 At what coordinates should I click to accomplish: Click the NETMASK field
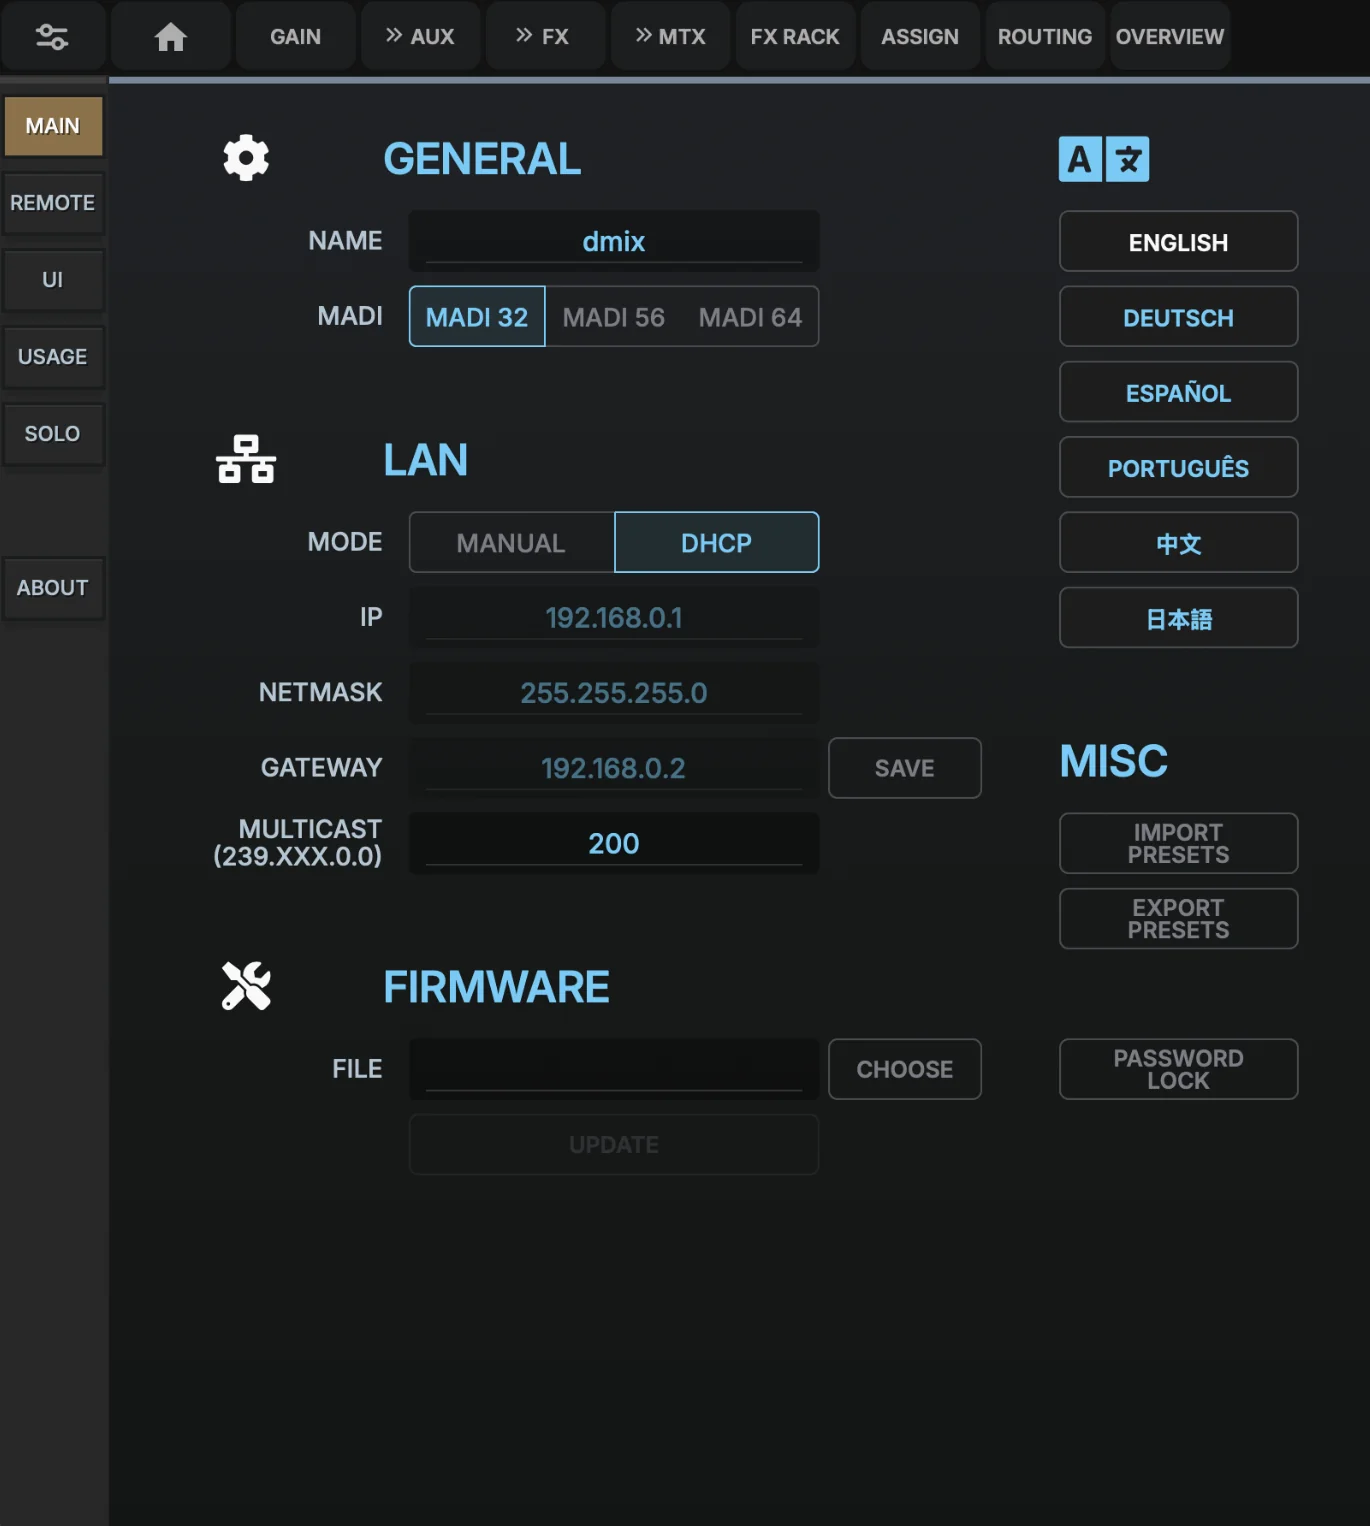coord(614,693)
